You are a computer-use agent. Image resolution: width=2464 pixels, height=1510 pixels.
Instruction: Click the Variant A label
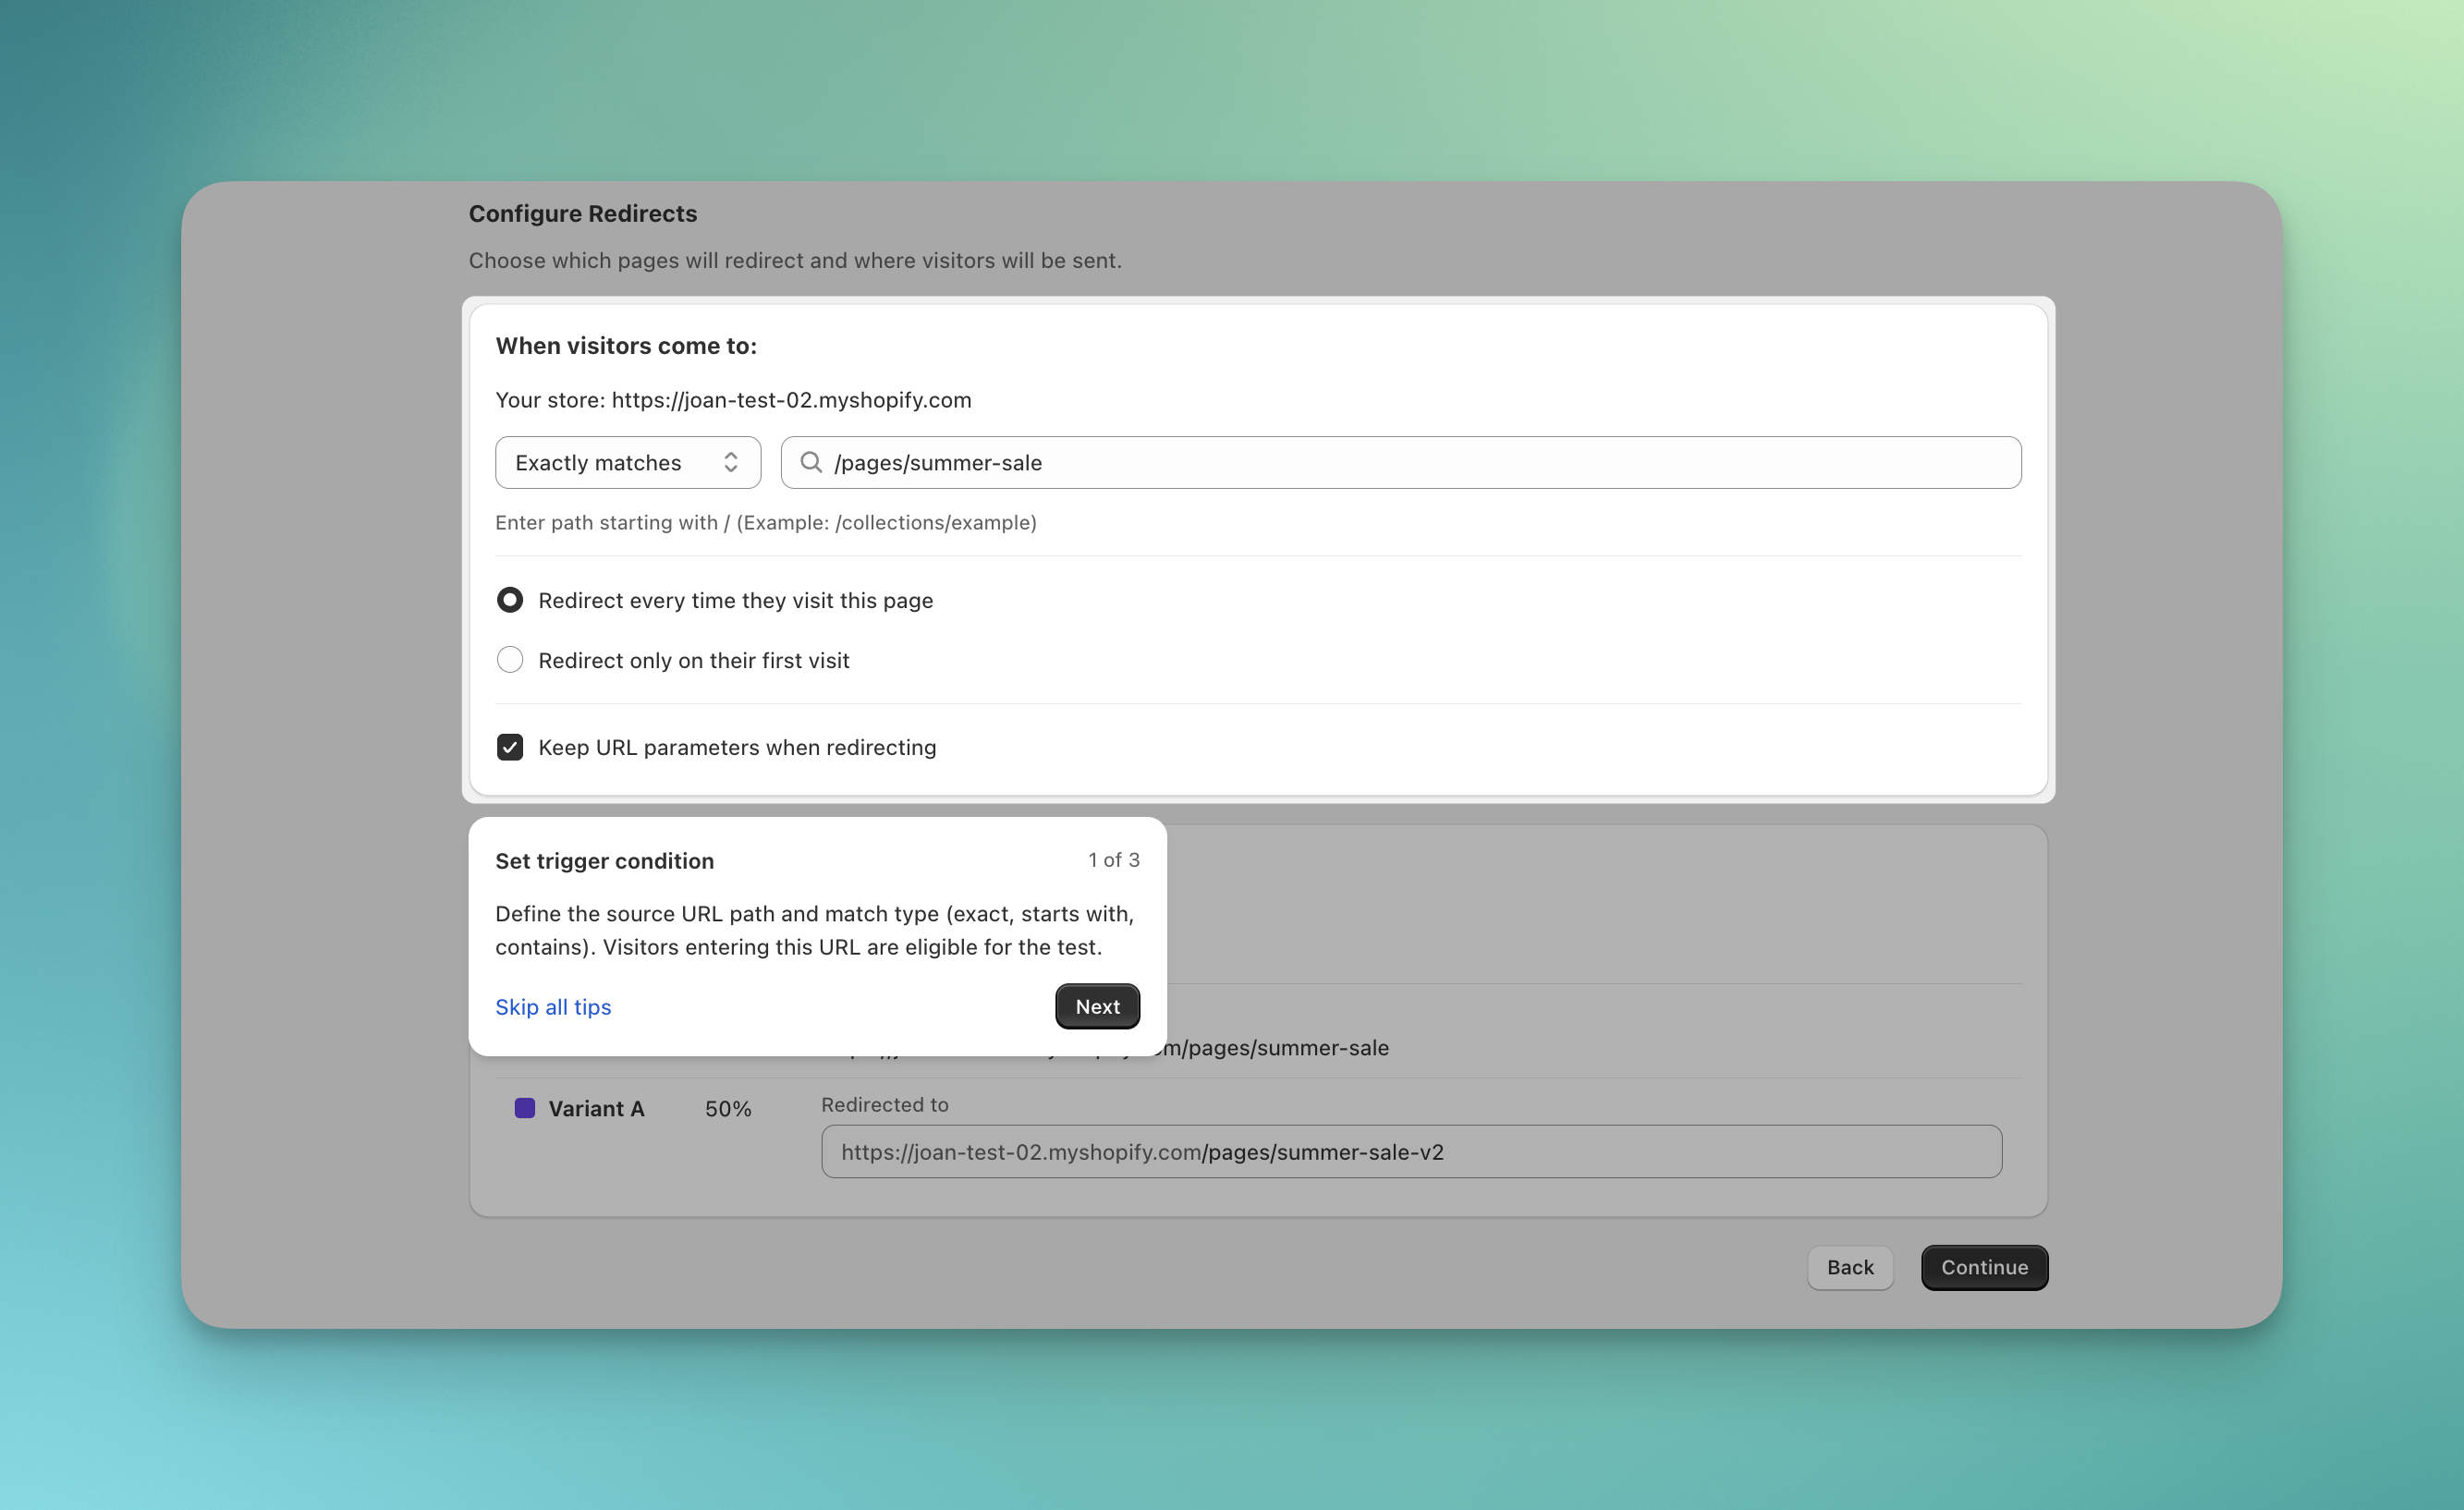click(596, 1108)
